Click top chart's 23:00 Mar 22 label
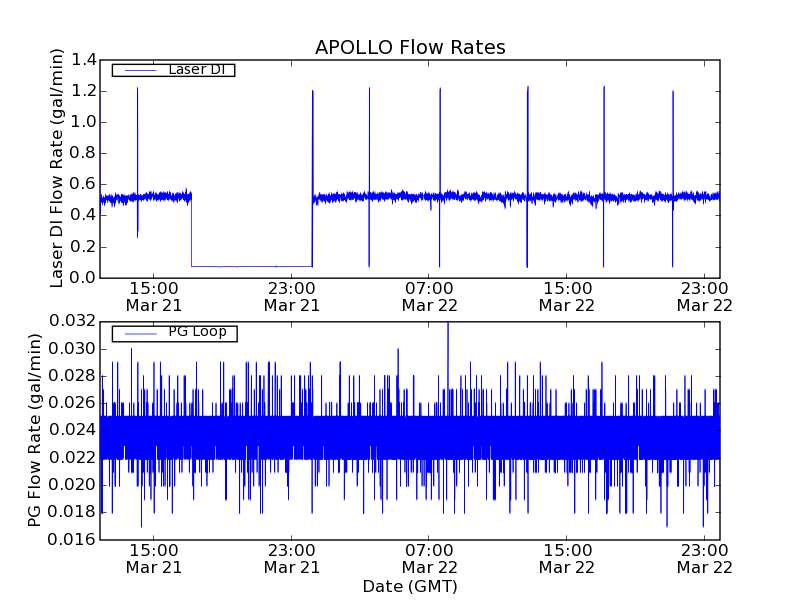The width and height of the screenshot is (800, 600). [x=705, y=297]
